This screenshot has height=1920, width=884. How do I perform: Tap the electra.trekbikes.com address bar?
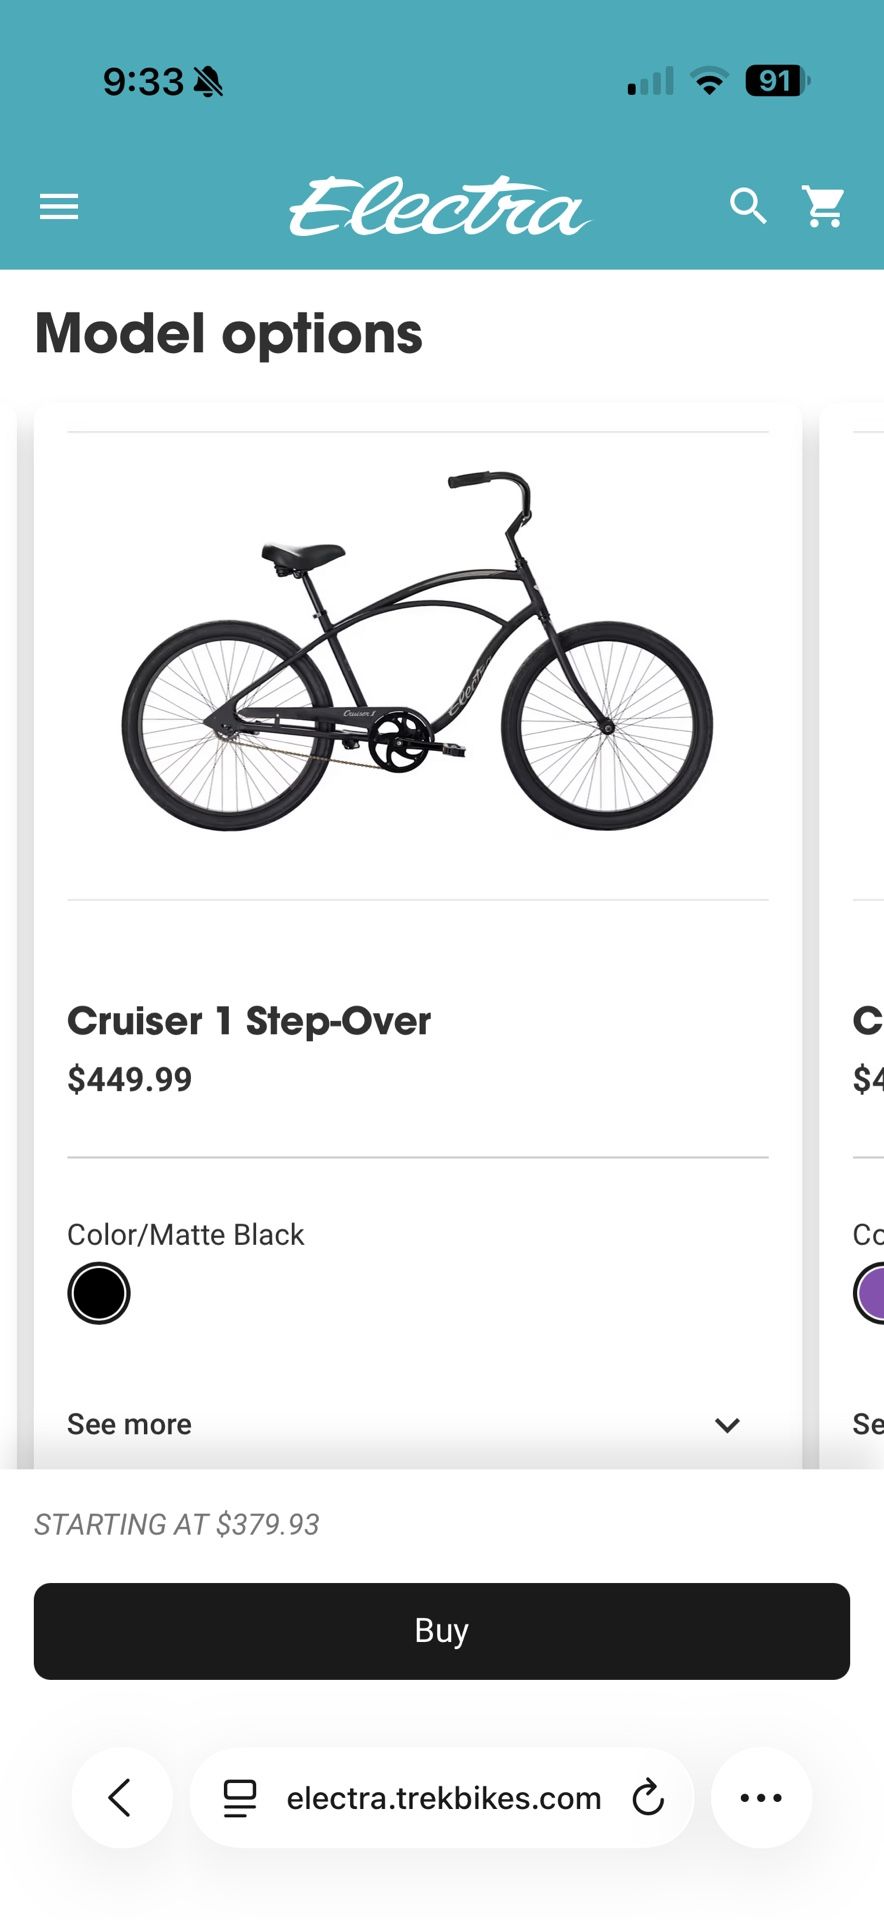point(443,1797)
